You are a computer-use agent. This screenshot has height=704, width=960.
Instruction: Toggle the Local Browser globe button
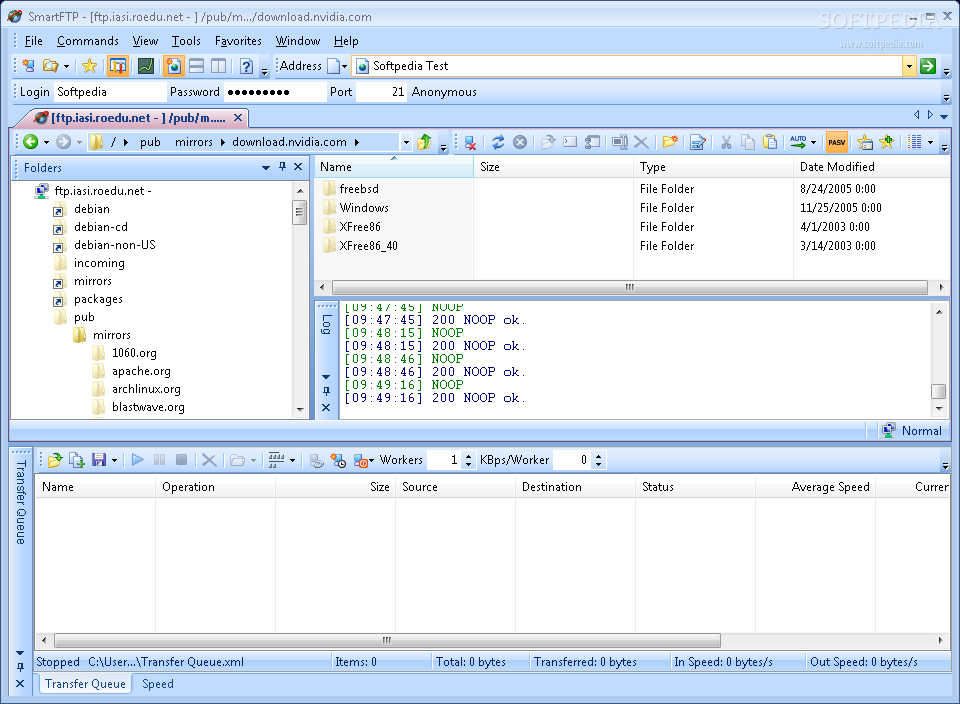pos(174,66)
